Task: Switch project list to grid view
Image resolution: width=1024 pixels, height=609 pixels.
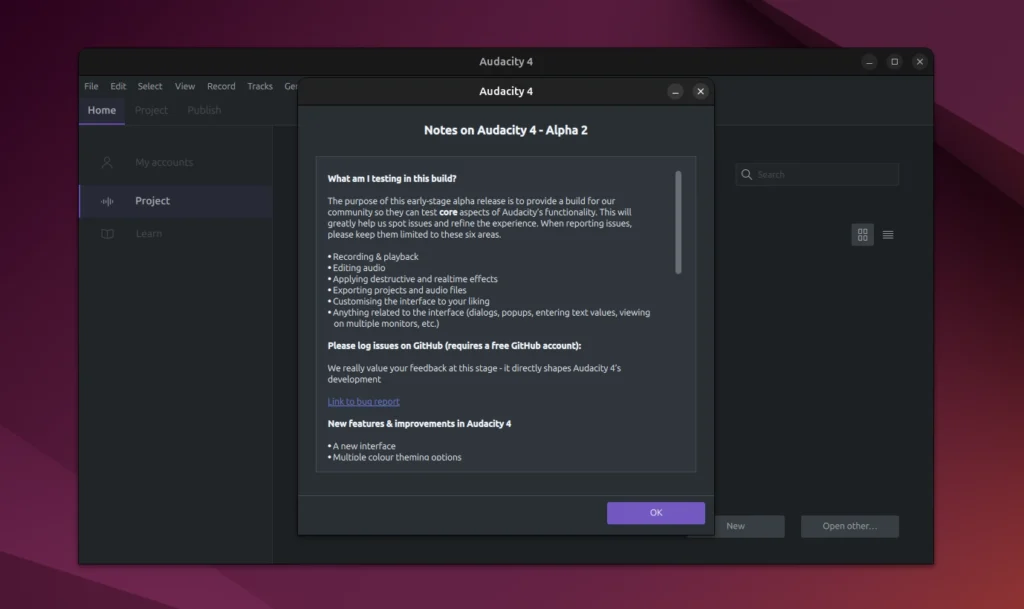Action: (x=862, y=234)
